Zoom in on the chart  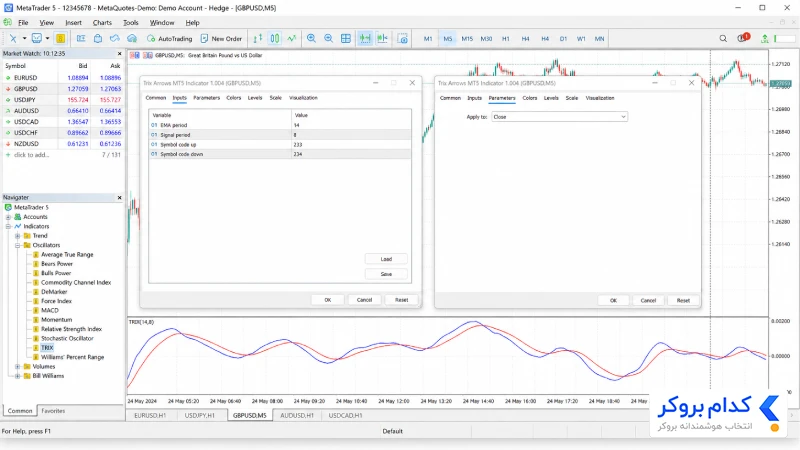coord(311,39)
